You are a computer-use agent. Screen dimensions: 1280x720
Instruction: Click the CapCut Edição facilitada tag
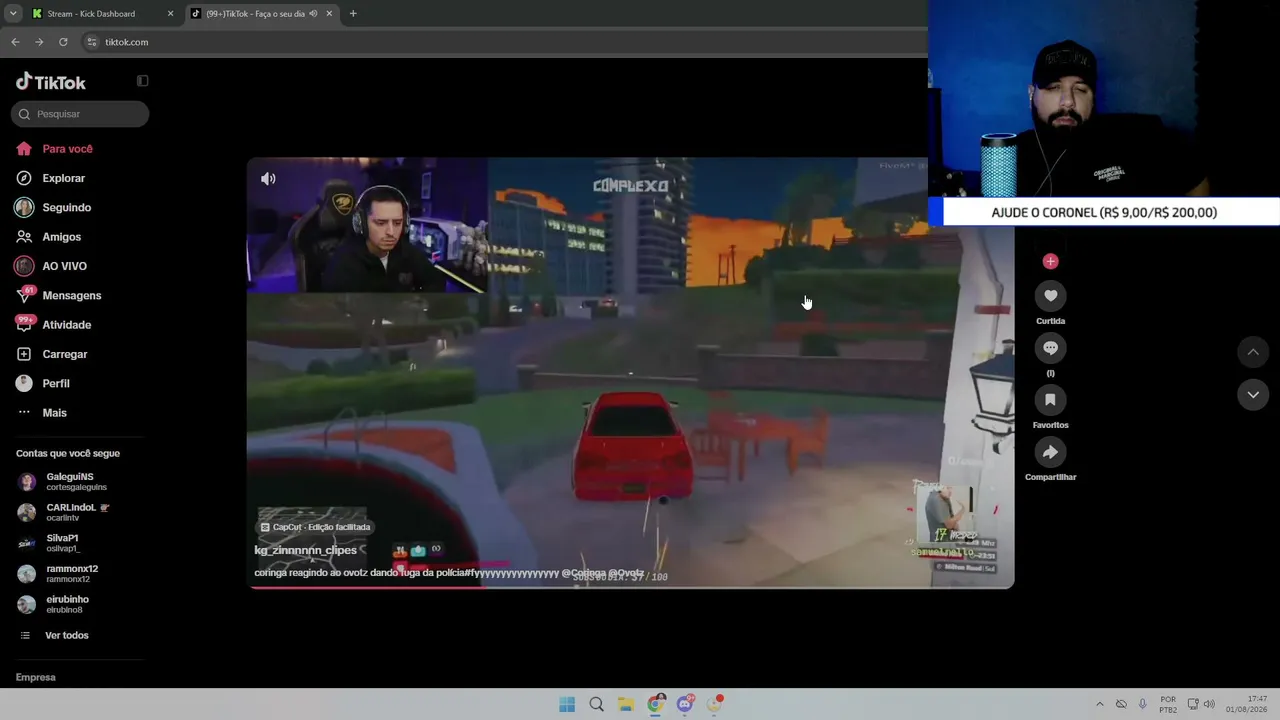pos(315,527)
